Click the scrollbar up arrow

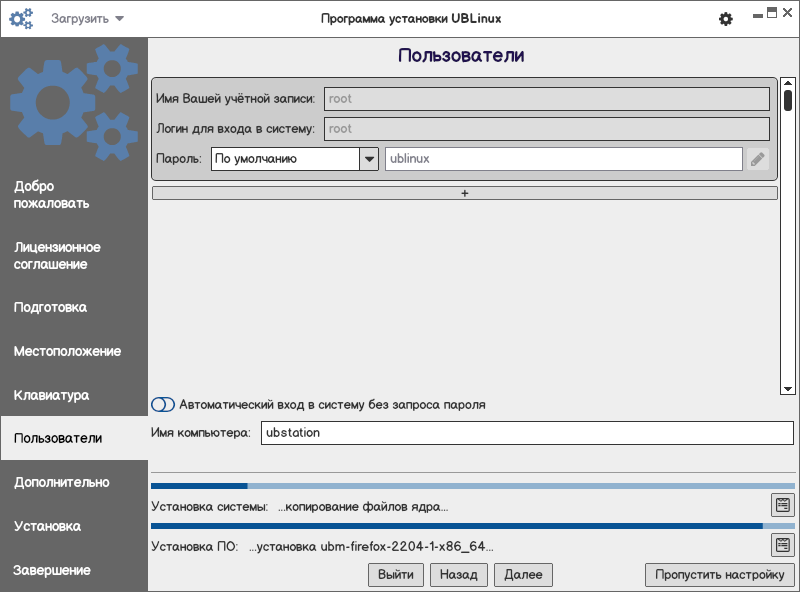(x=788, y=83)
